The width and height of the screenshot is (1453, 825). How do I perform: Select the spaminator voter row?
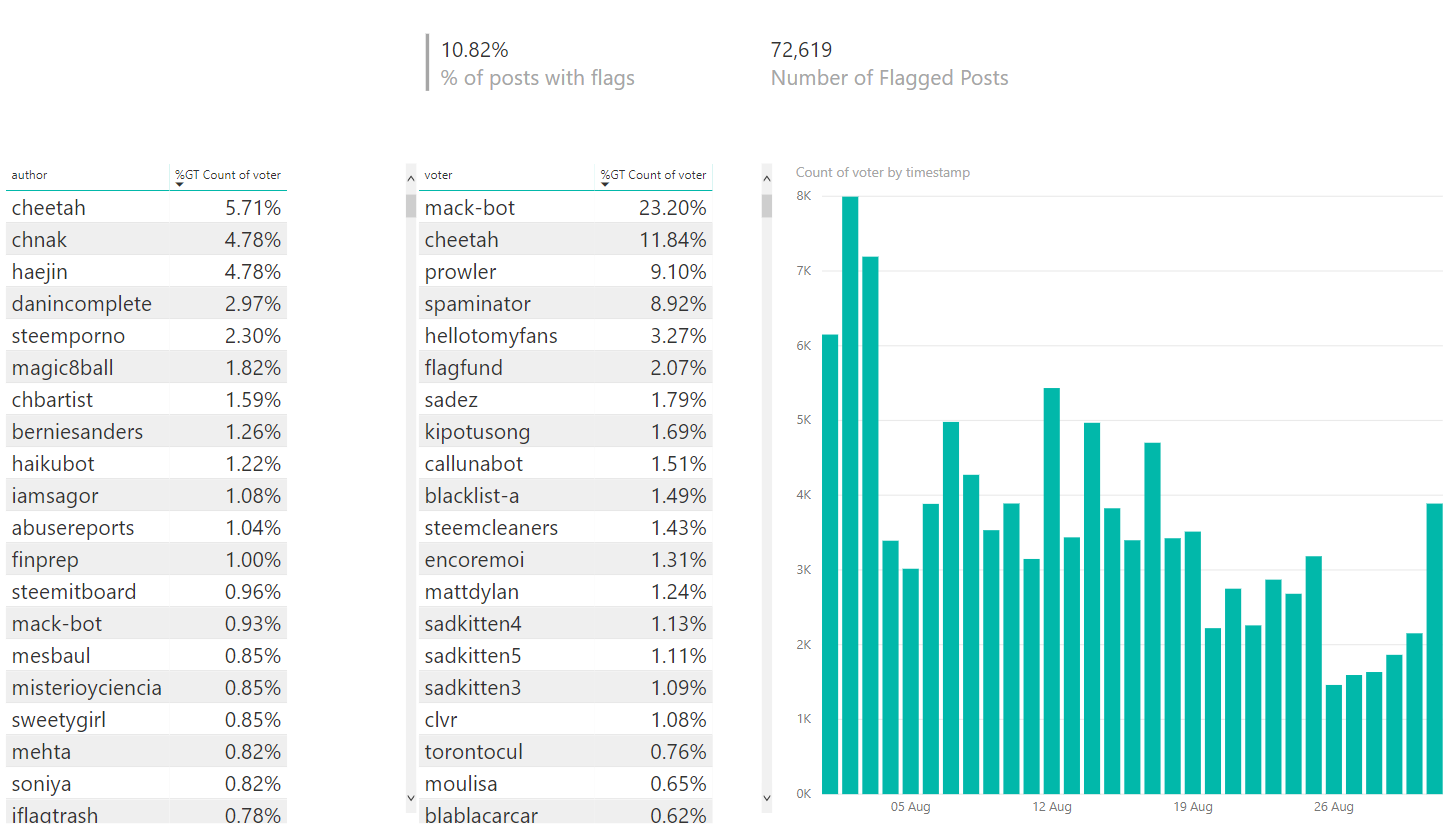tap(565, 304)
